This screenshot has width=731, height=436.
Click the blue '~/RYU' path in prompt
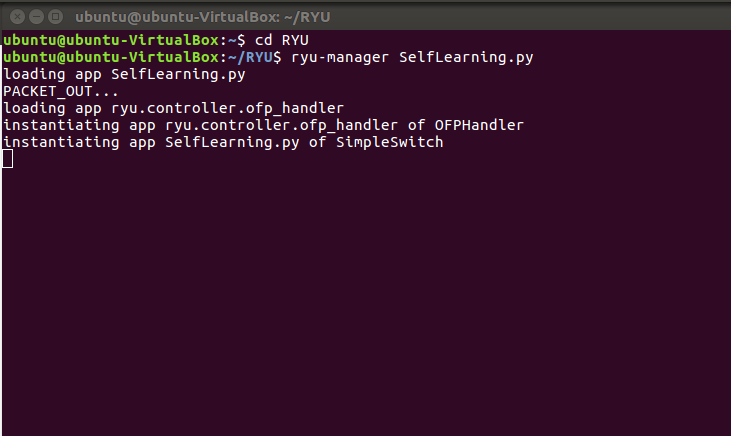pyautogui.click(x=262, y=57)
